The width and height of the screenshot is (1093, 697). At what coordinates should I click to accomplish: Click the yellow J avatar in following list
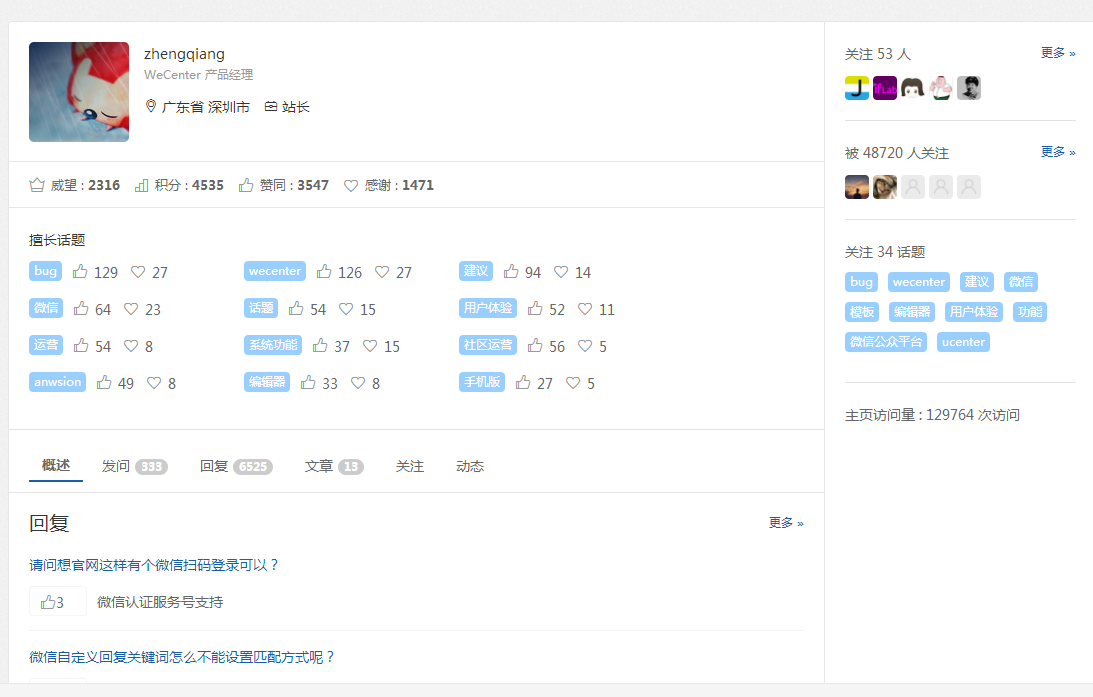click(x=857, y=88)
